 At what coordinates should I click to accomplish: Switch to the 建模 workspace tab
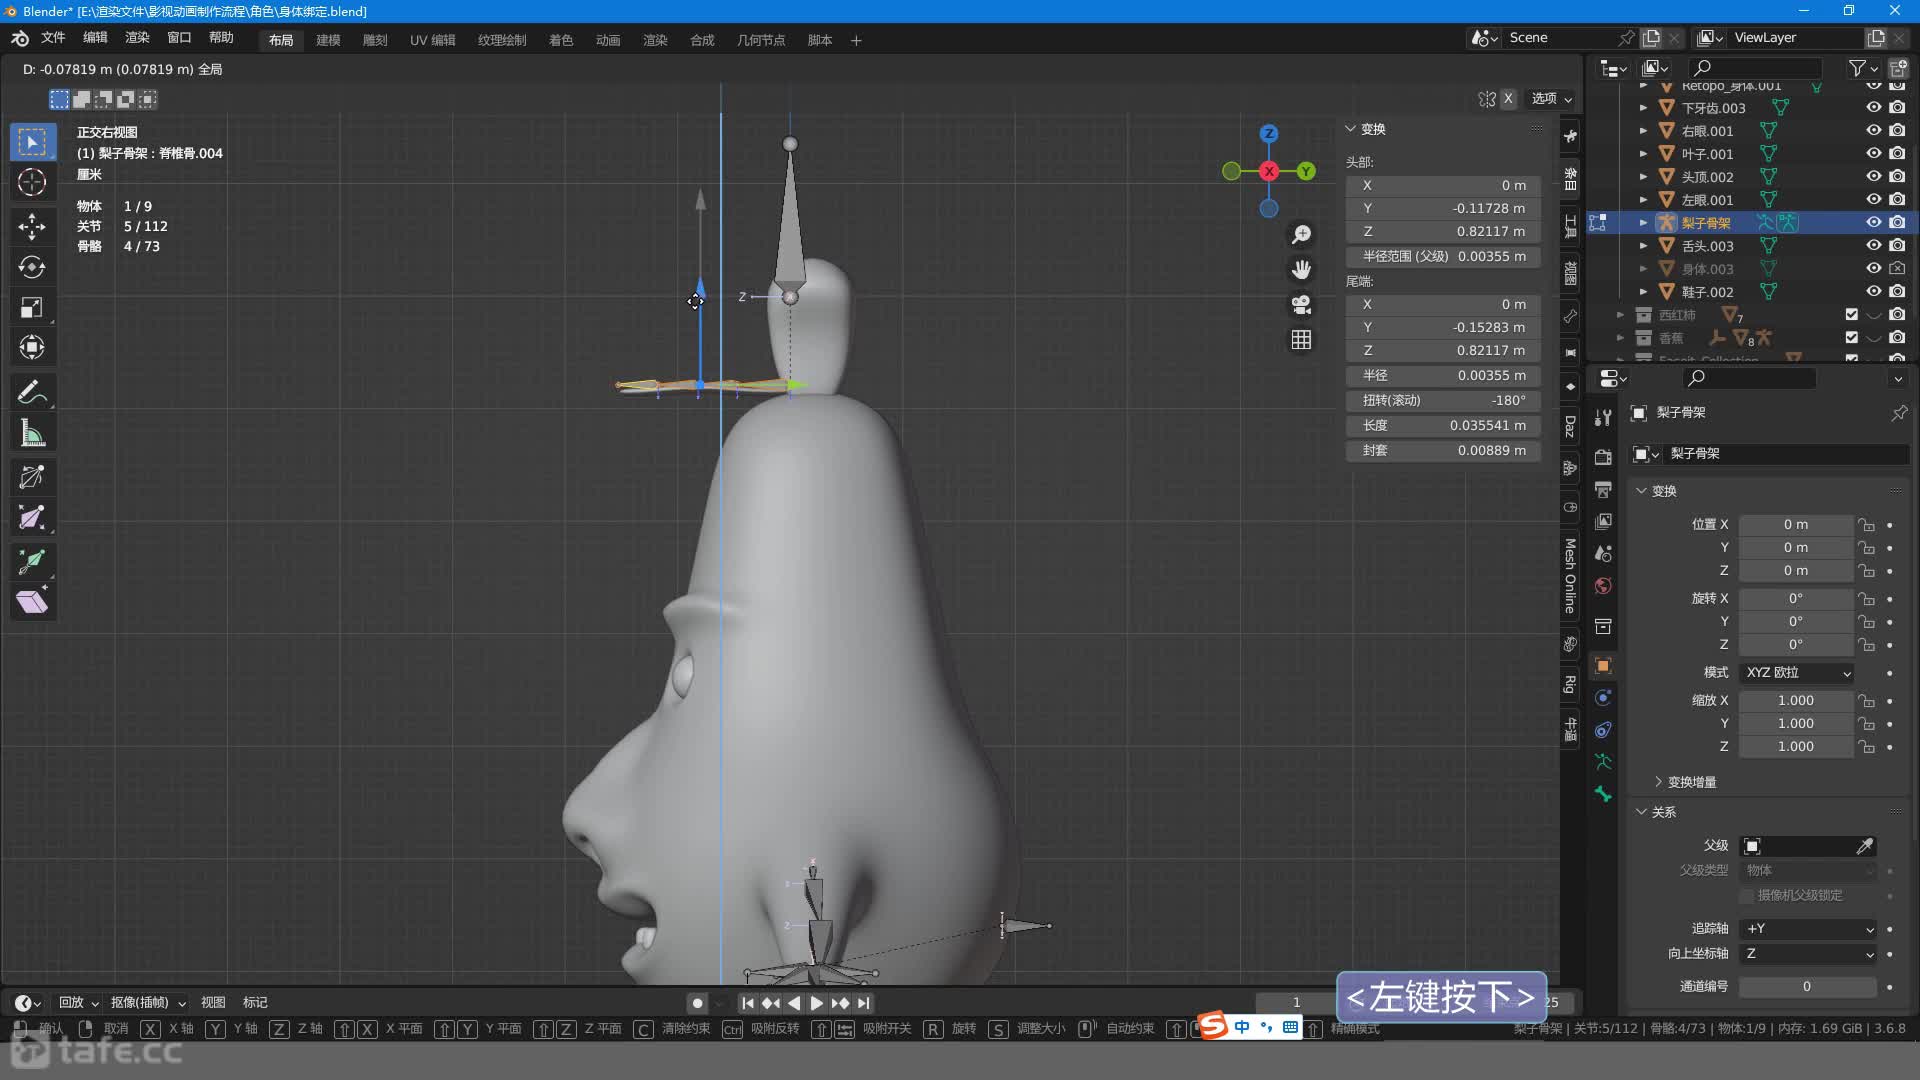pyautogui.click(x=328, y=40)
